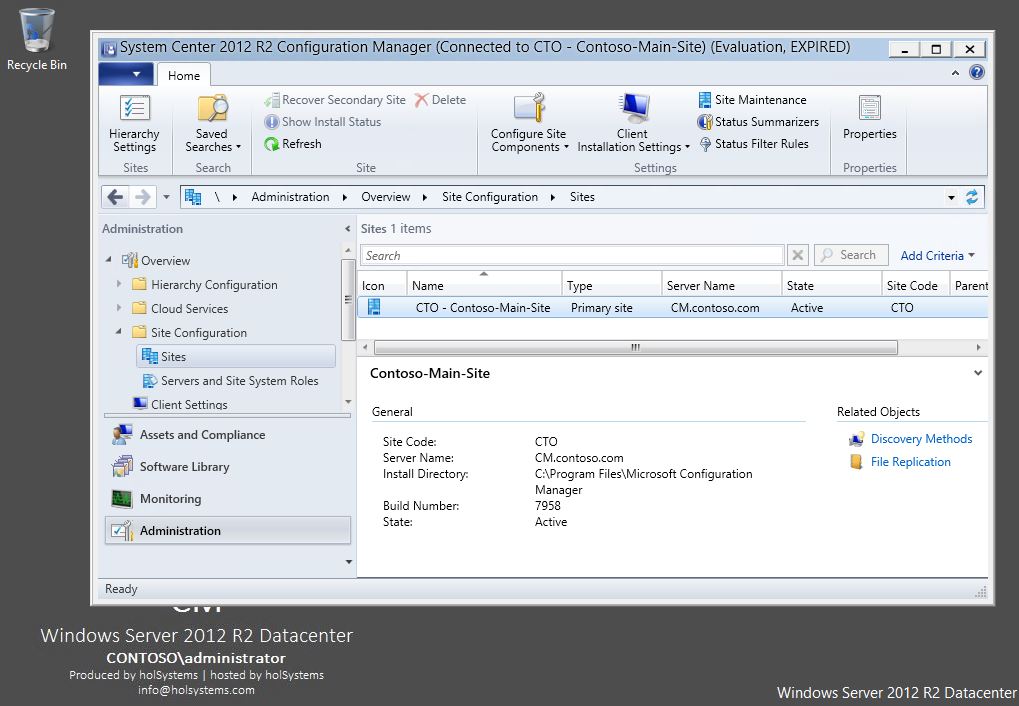Refresh the site list via ribbon
Image resolution: width=1019 pixels, height=706 pixels.
[293, 144]
